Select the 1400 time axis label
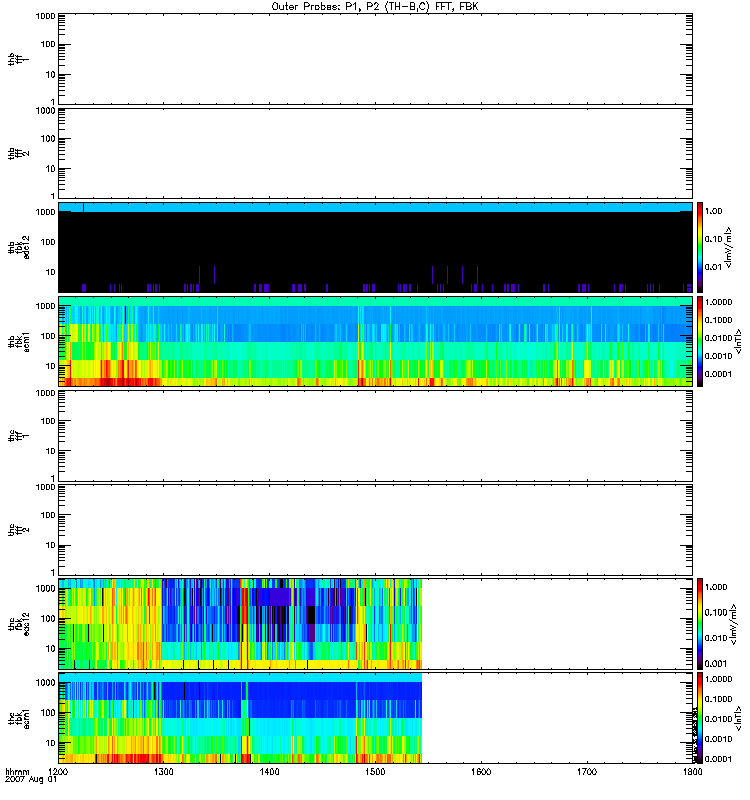The height and width of the screenshot is (800, 750). [x=269, y=771]
